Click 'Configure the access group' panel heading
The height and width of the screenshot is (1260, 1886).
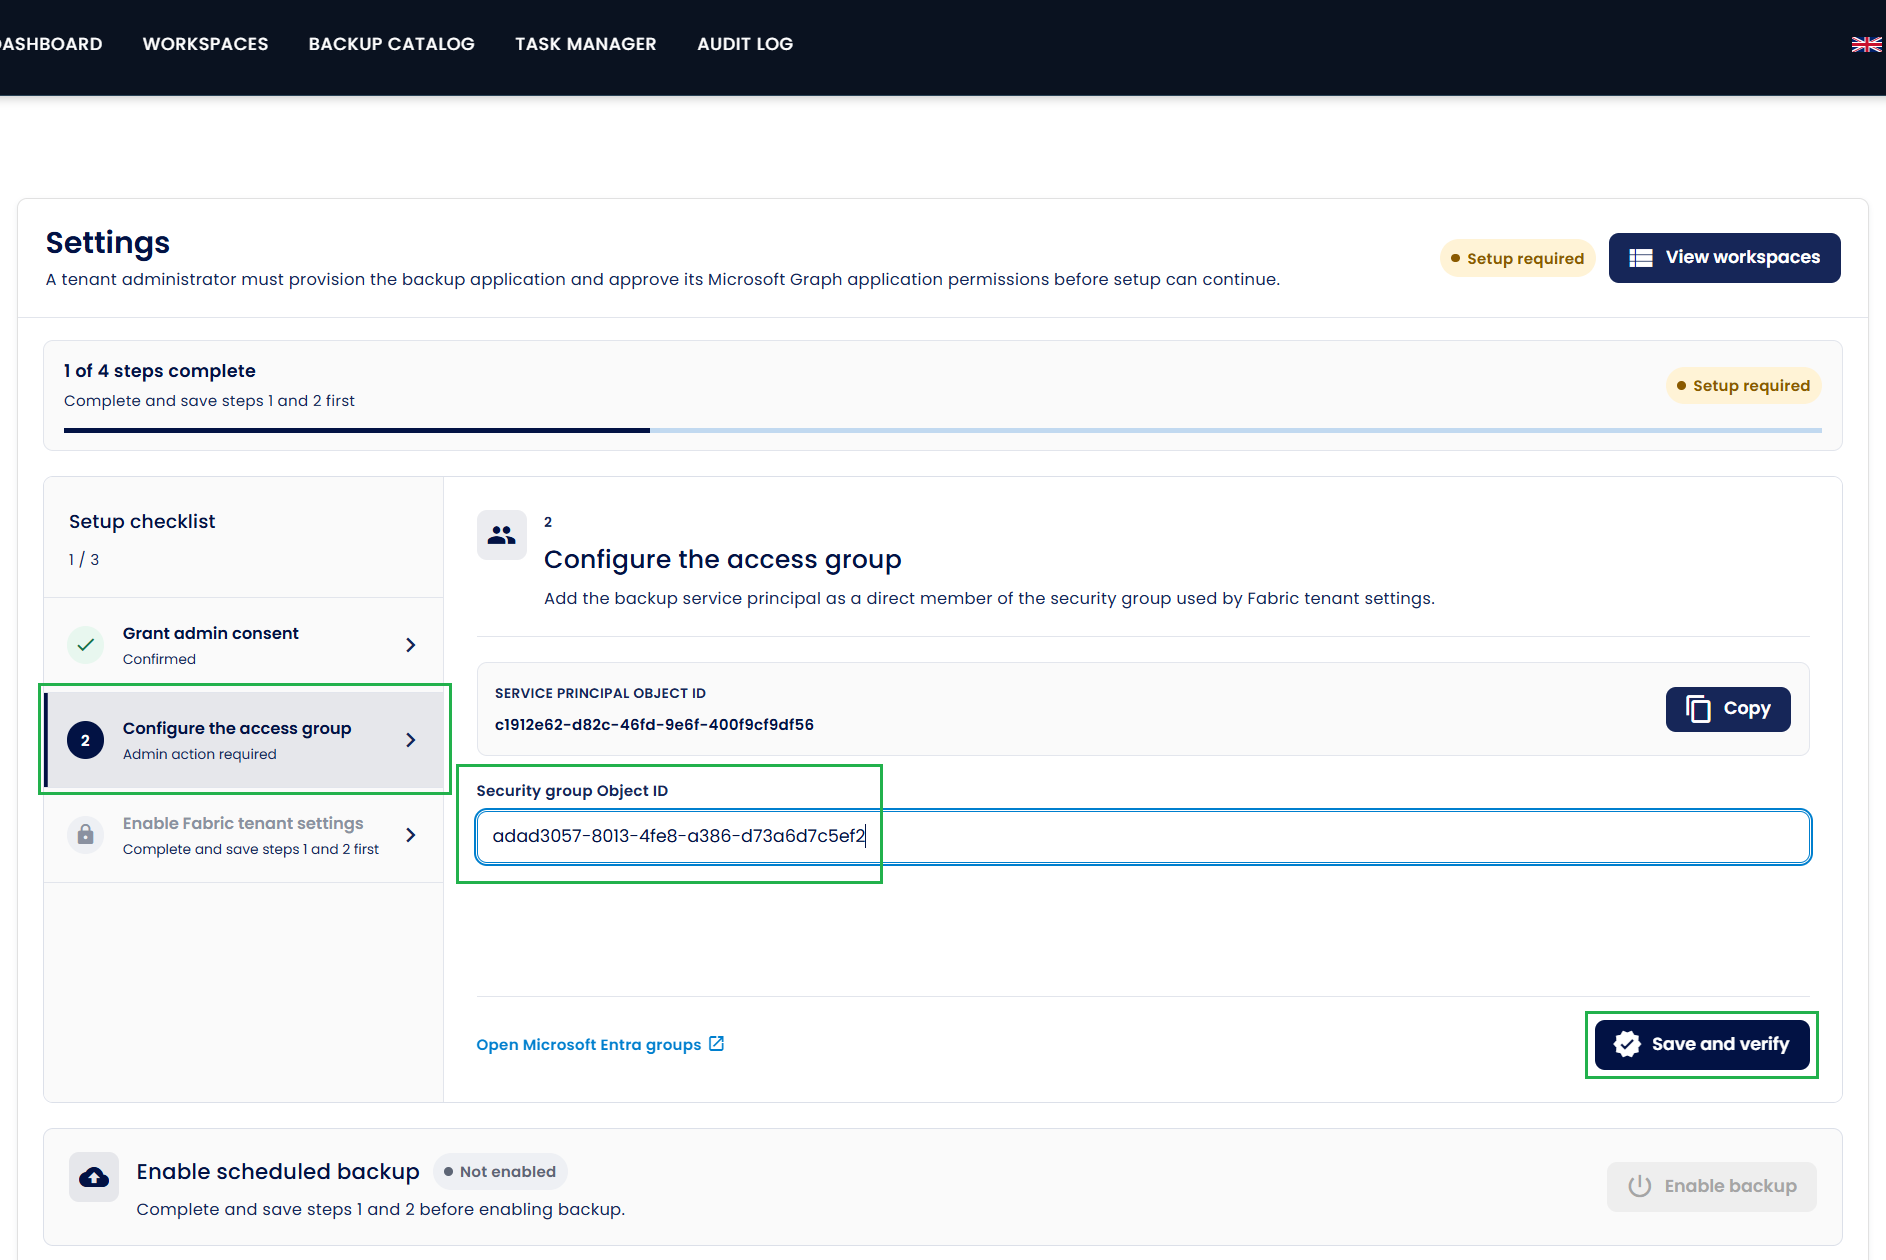coord(723,560)
